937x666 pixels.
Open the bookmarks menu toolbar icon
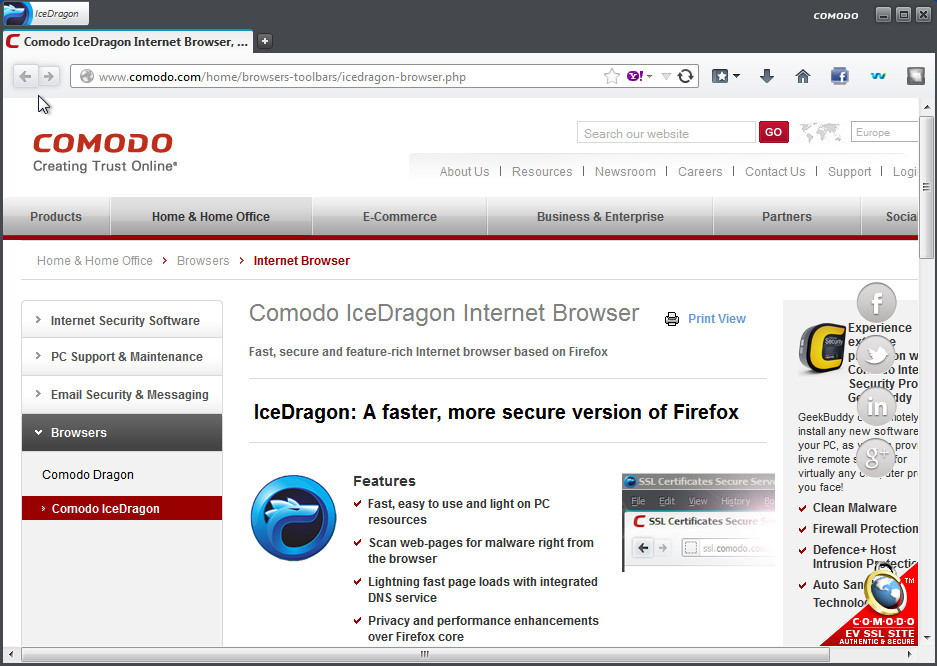click(720, 76)
